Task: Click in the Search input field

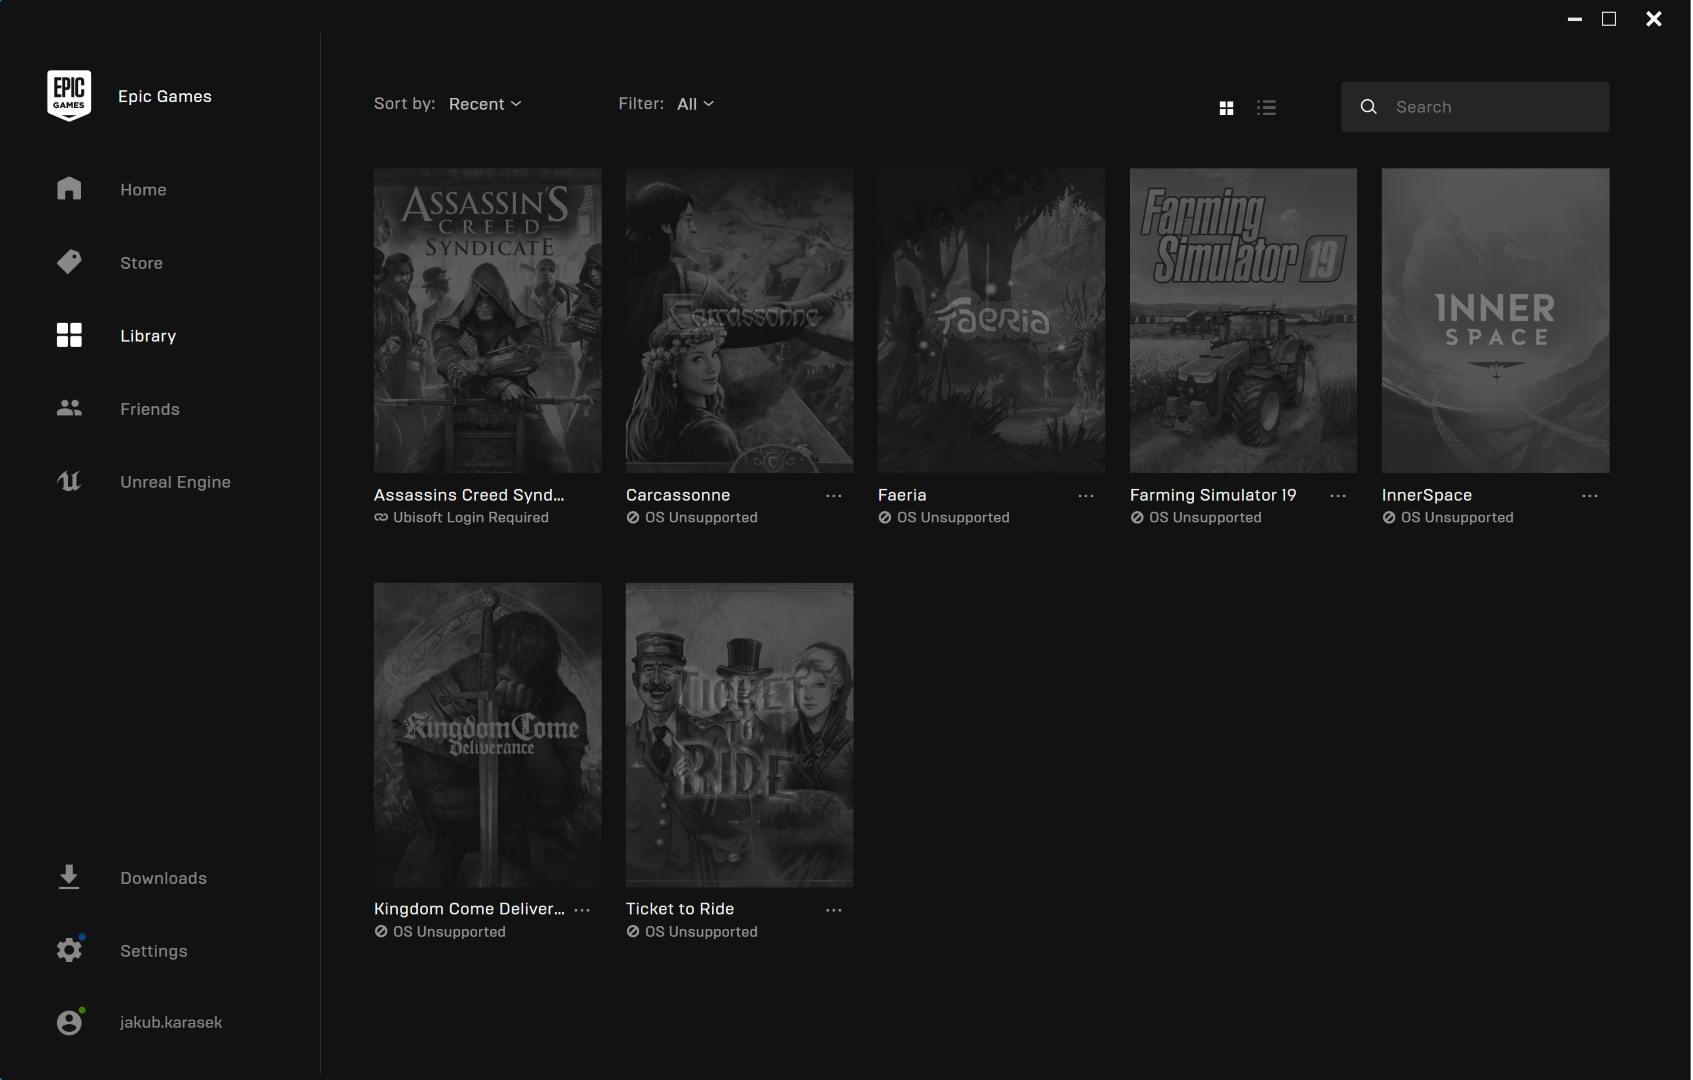Action: pos(1475,107)
